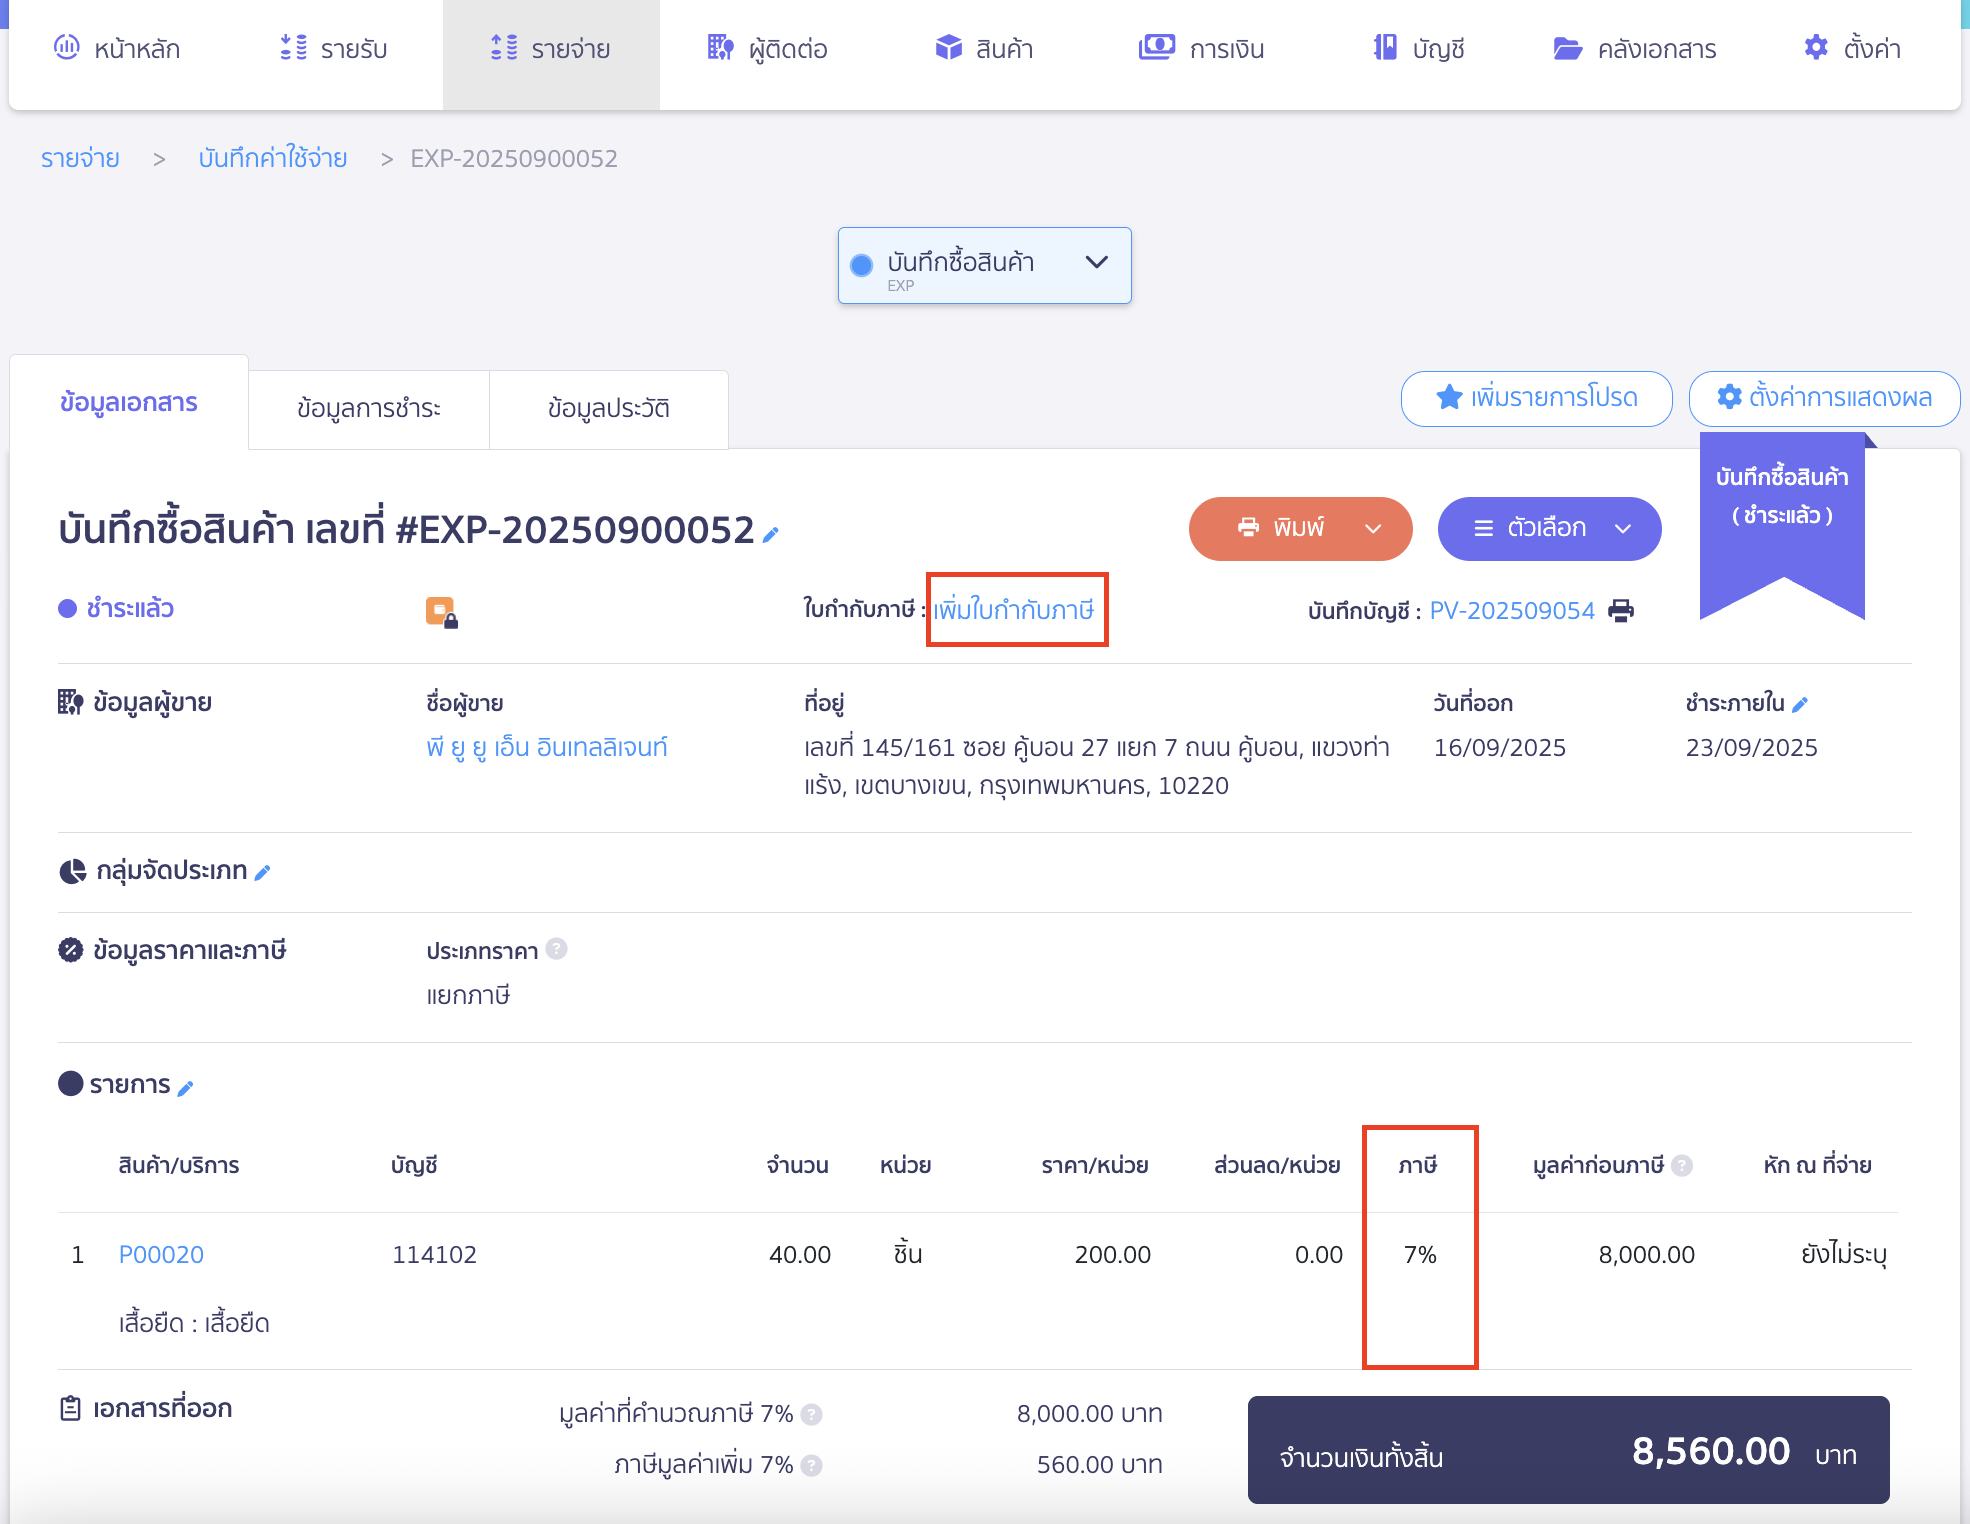Viewport: 1970px width, 1524px height.
Task: Expand the ตัวเลือก options dropdown
Action: pos(1622,529)
